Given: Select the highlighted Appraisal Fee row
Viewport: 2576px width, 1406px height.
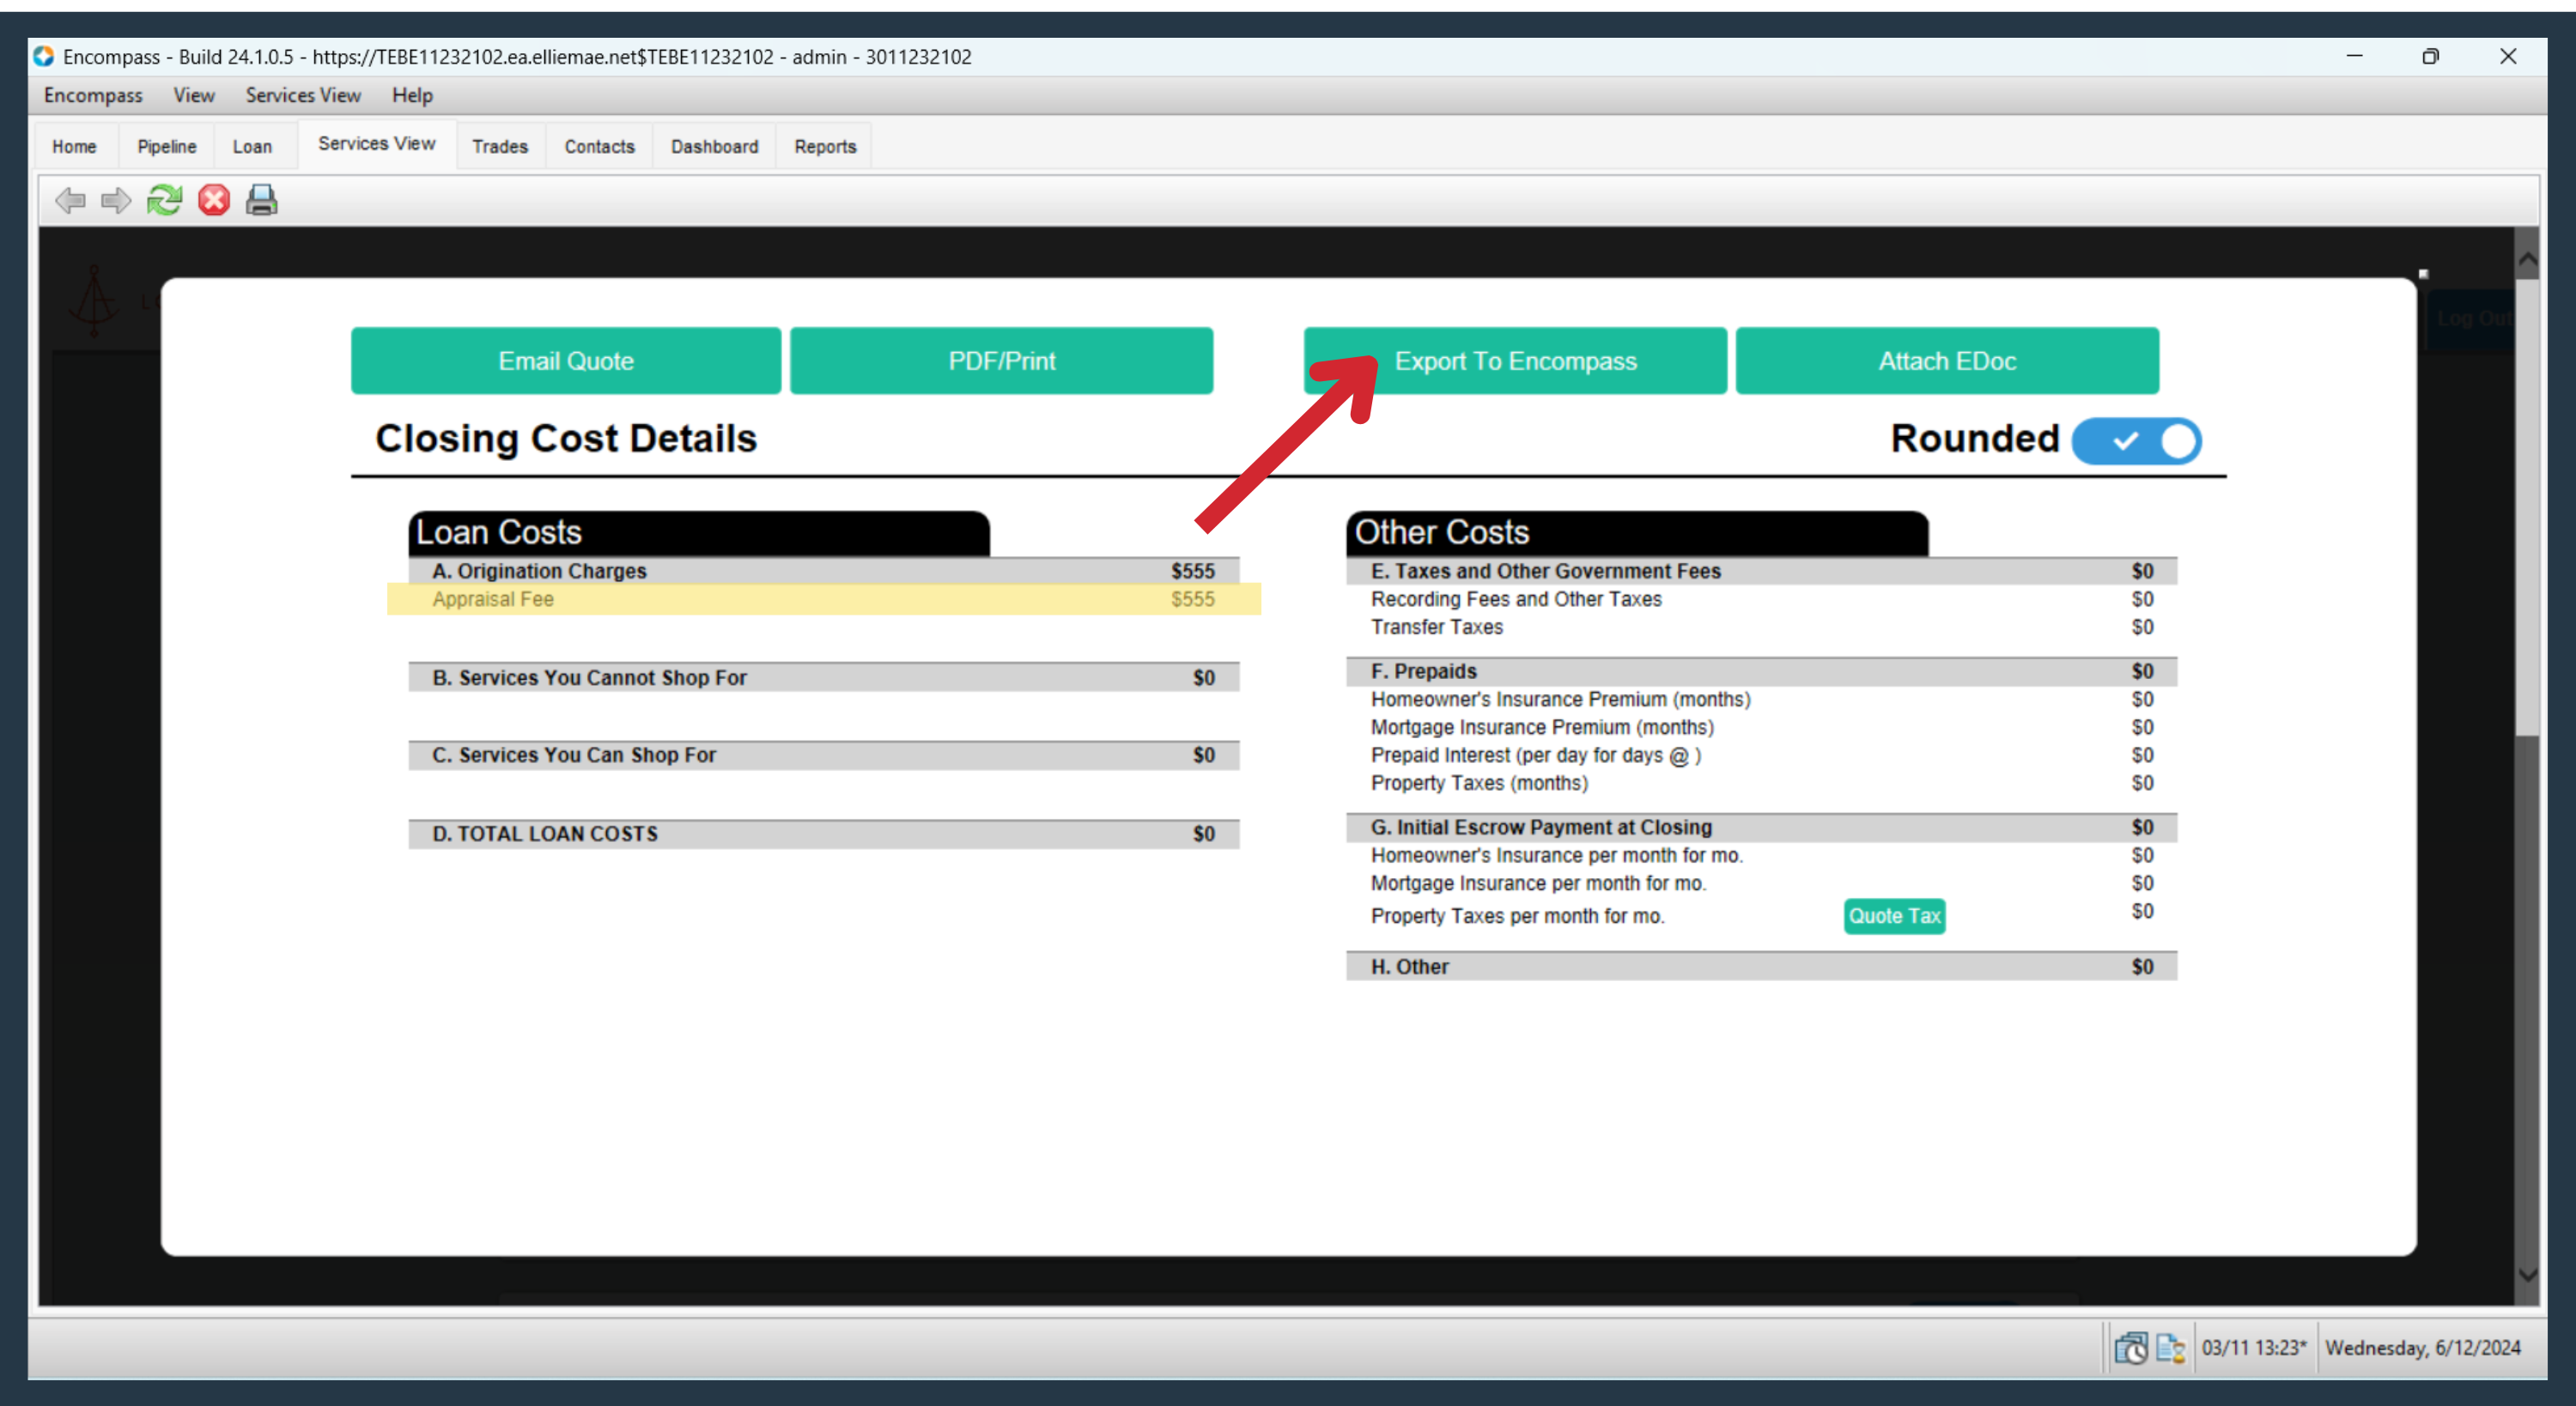Looking at the screenshot, I should click(x=824, y=599).
